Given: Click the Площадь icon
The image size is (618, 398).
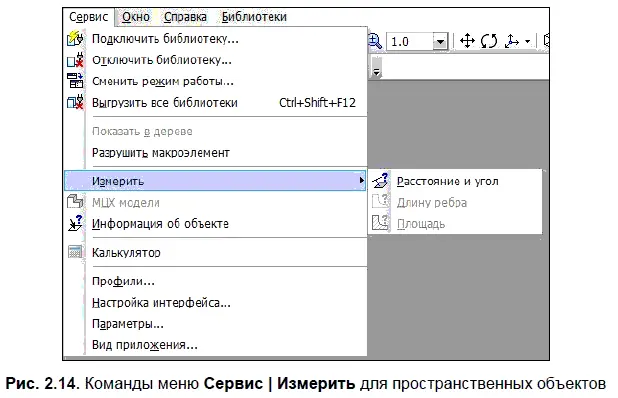Looking at the screenshot, I should (x=380, y=223).
